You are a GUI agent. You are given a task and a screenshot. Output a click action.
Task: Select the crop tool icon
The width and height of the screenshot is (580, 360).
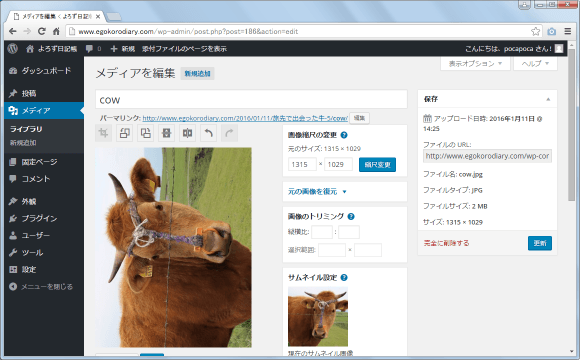104,133
